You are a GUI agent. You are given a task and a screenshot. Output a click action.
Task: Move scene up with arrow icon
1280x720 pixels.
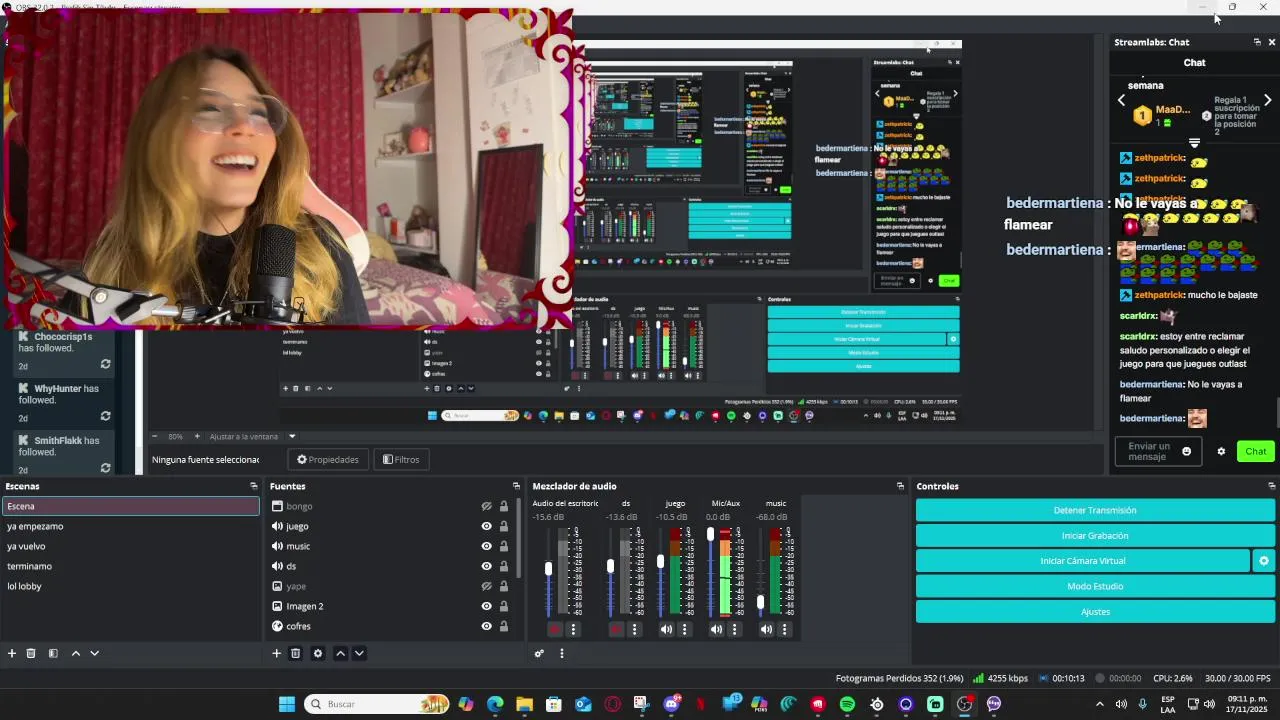coord(75,653)
